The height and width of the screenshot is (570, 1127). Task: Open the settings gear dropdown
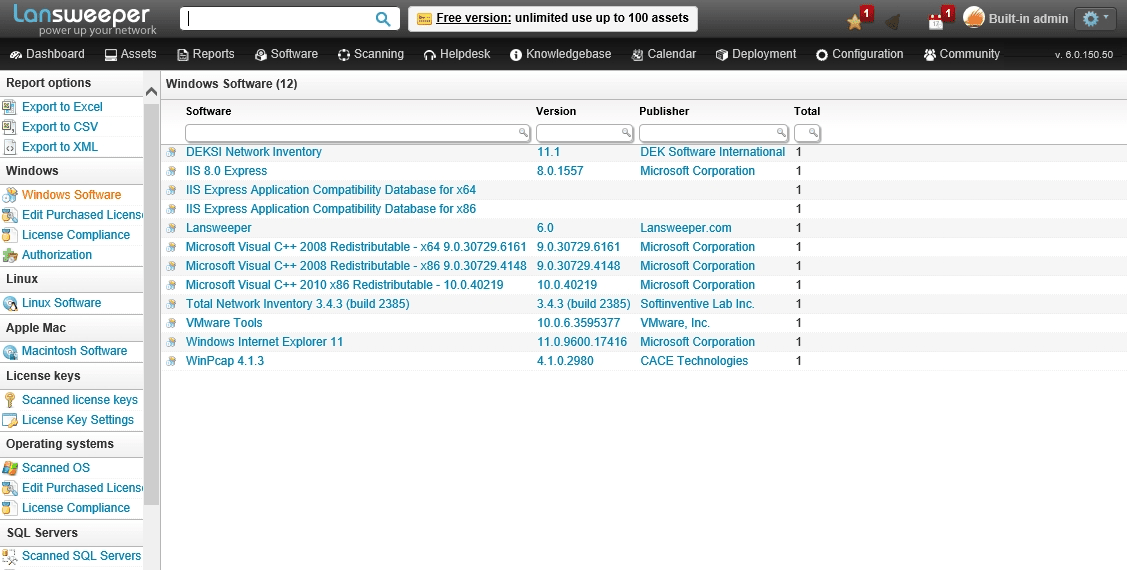[x=1095, y=19]
